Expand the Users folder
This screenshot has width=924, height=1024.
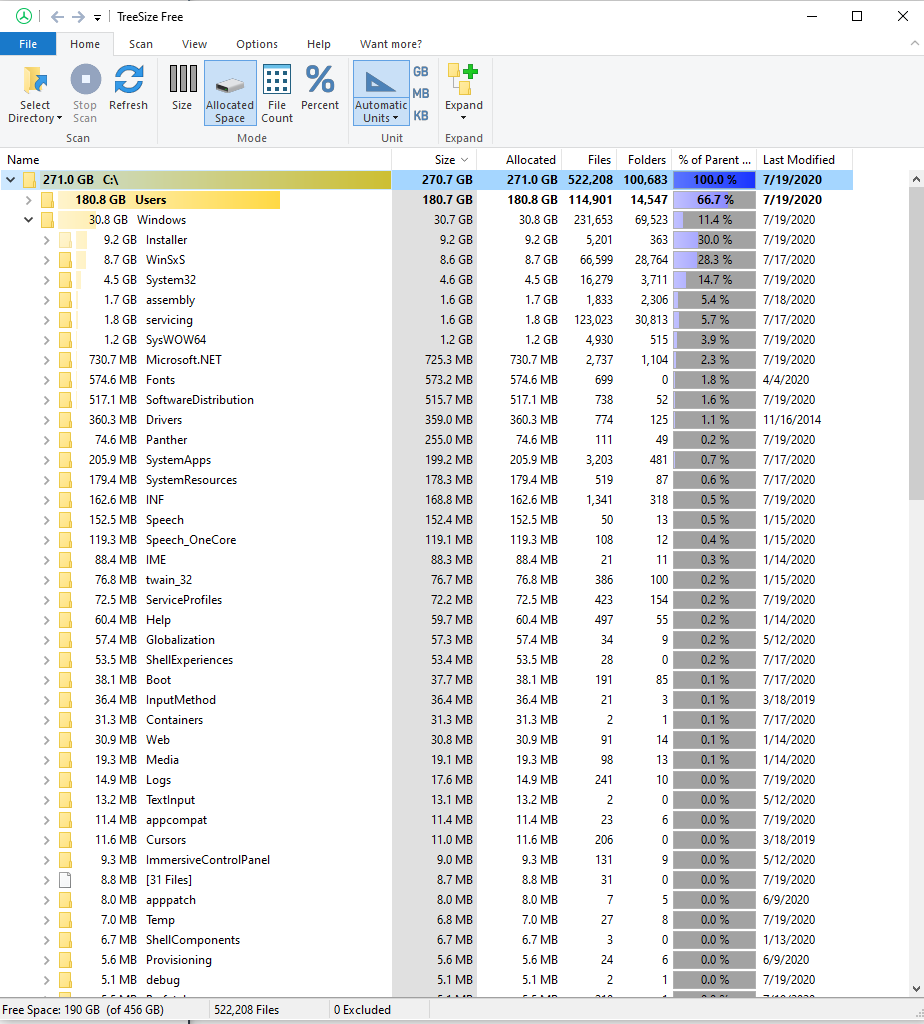[28, 200]
